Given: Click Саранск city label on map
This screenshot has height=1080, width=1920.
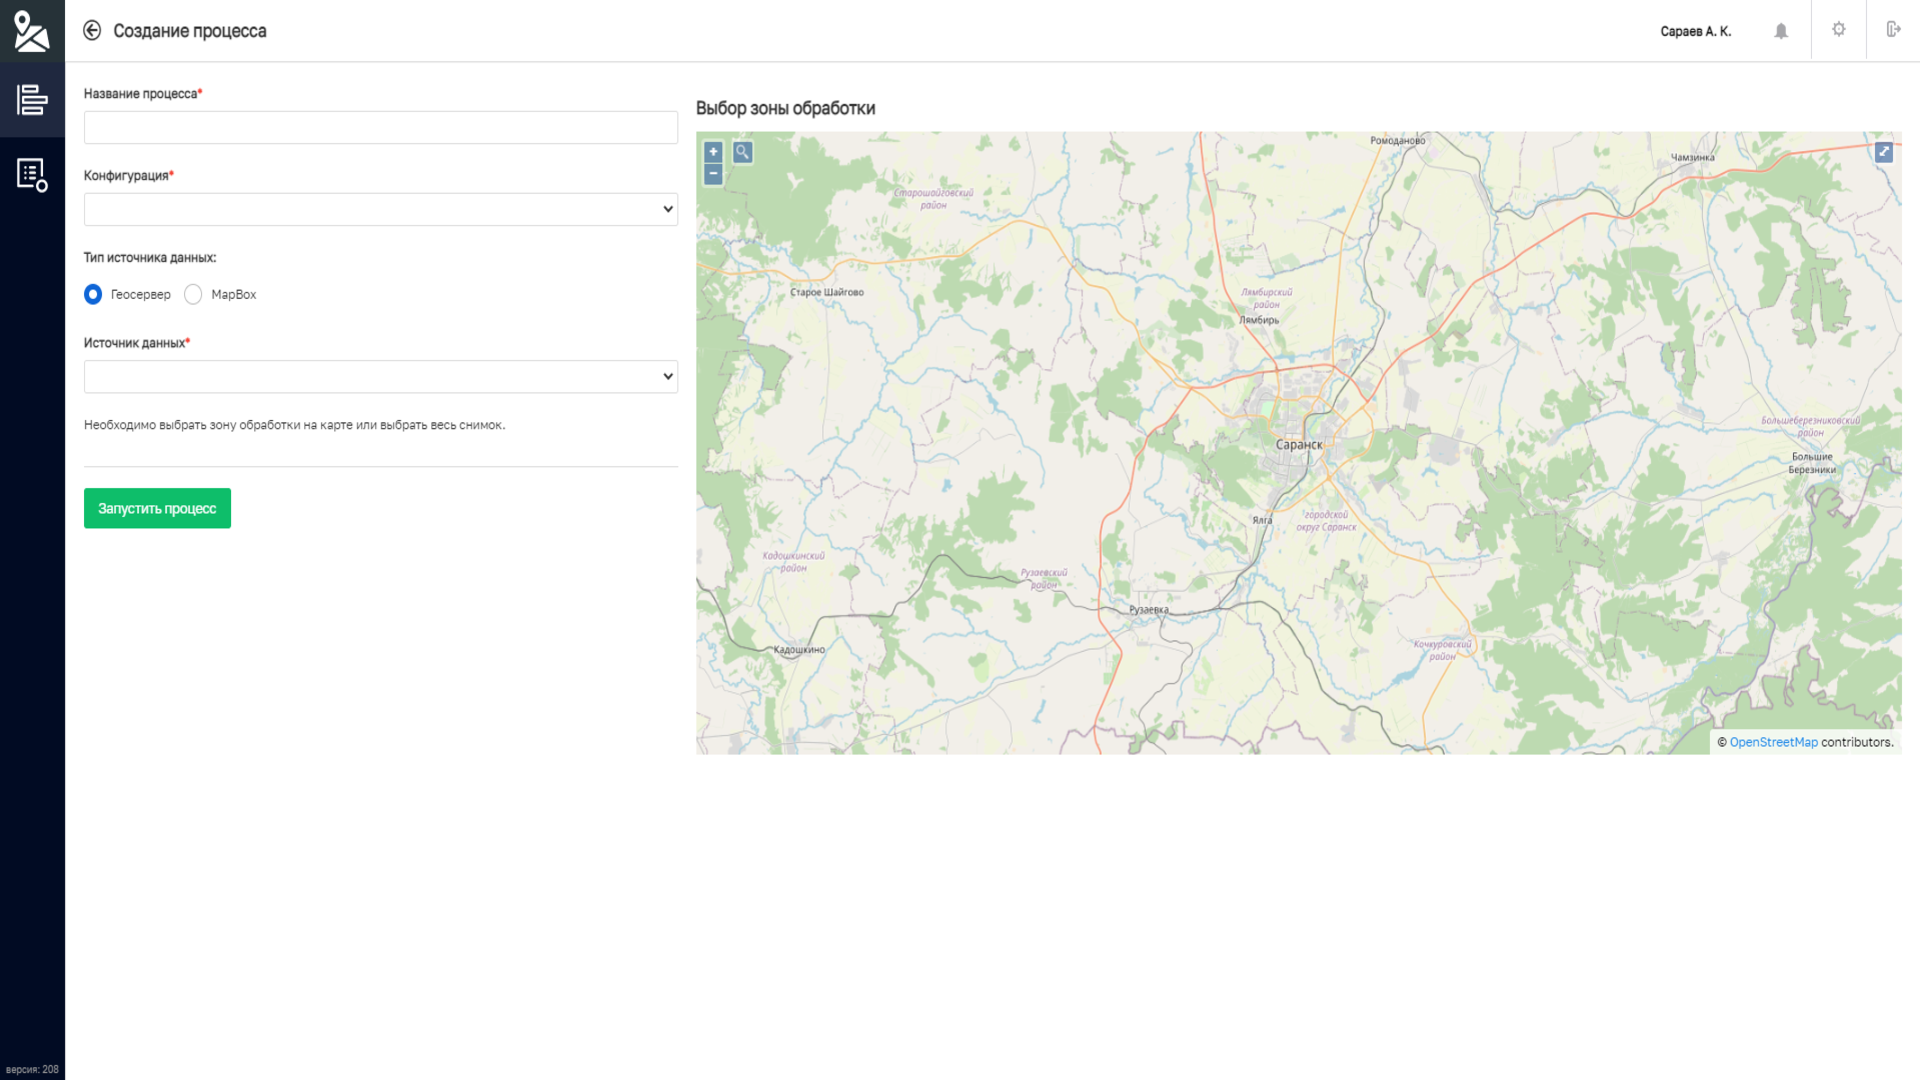Looking at the screenshot, I should pos(1299,445).
